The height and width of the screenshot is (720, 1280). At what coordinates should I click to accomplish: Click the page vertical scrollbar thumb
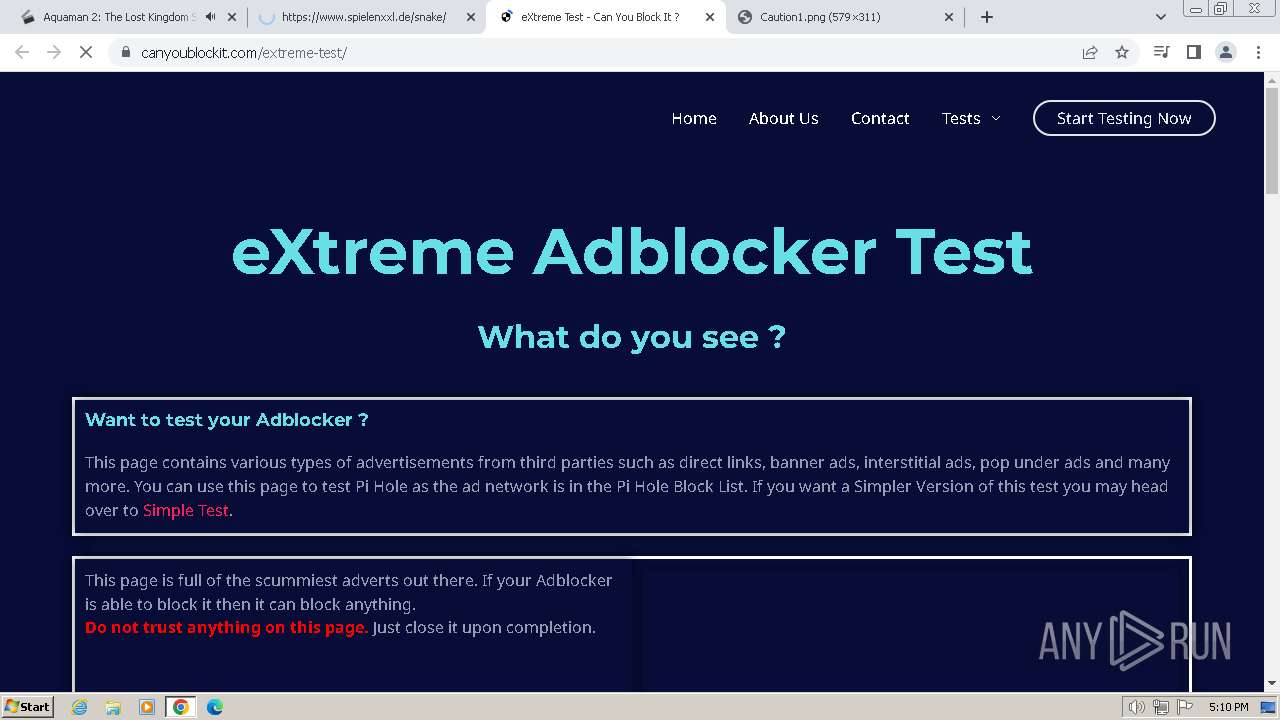pyautogui.click(x=1272, y=140)
